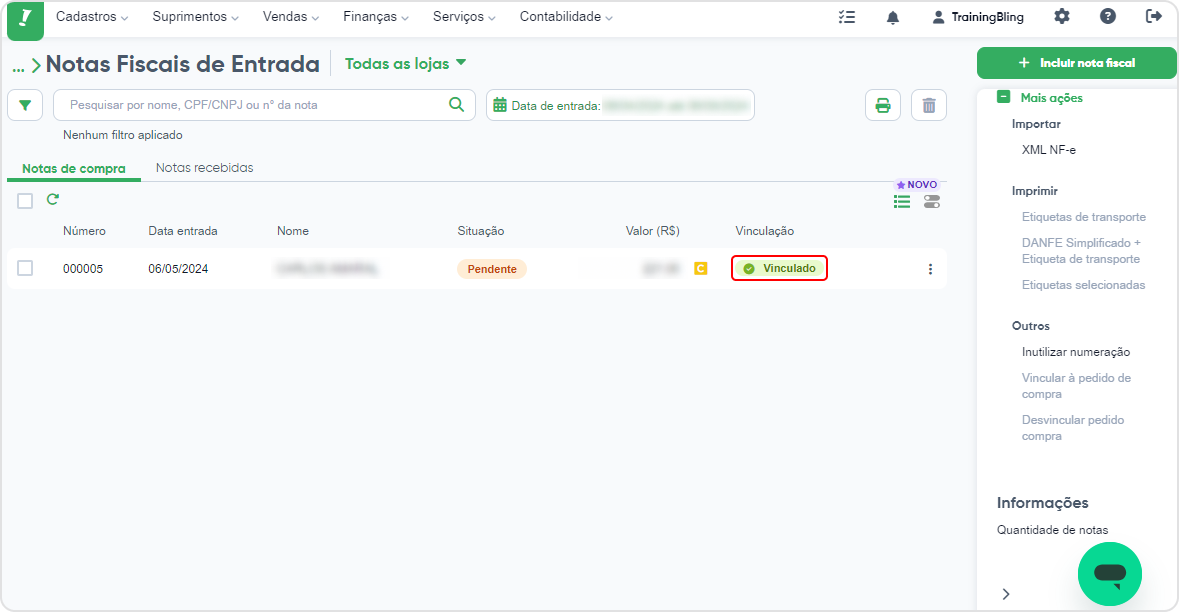This screenshot has height=612, width=1179.
Task: Open the notifications bell
Action: tap(893, 17)
